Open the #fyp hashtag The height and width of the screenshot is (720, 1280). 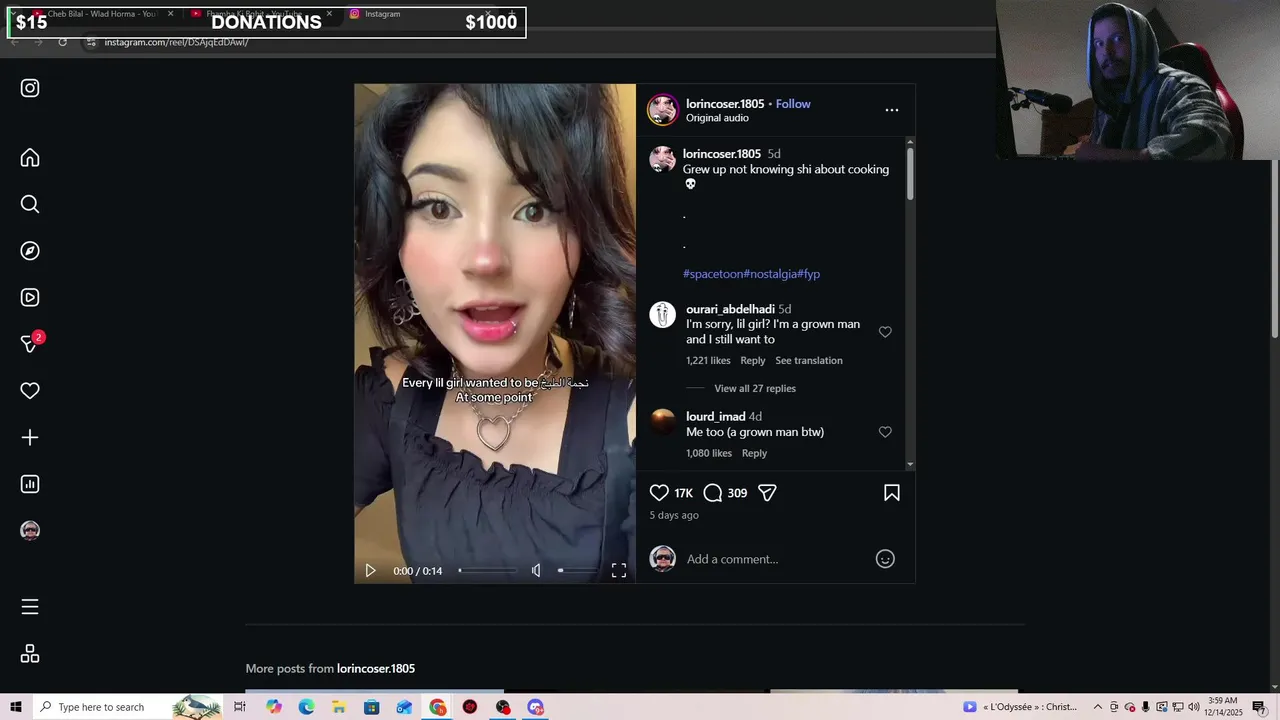click(x=808, y=274)
